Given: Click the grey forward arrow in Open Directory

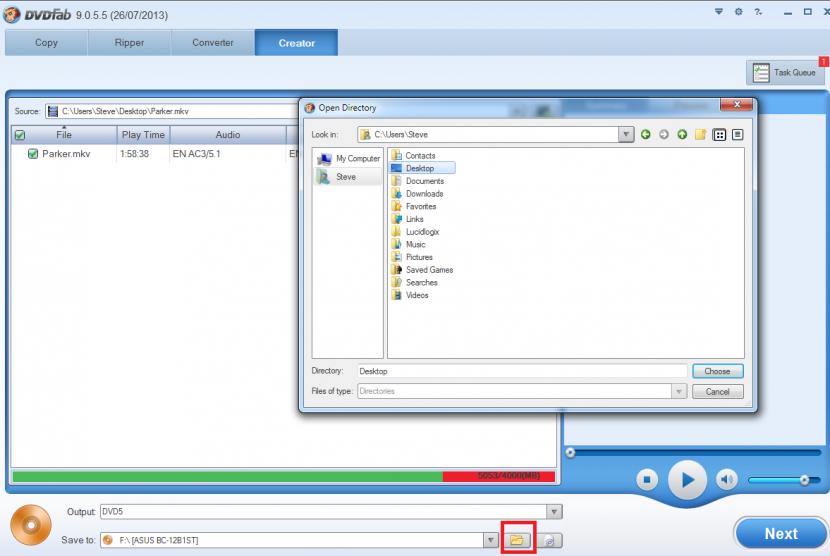Looking at the screenshot, I should pyautogui.click(x=664, y=134).
